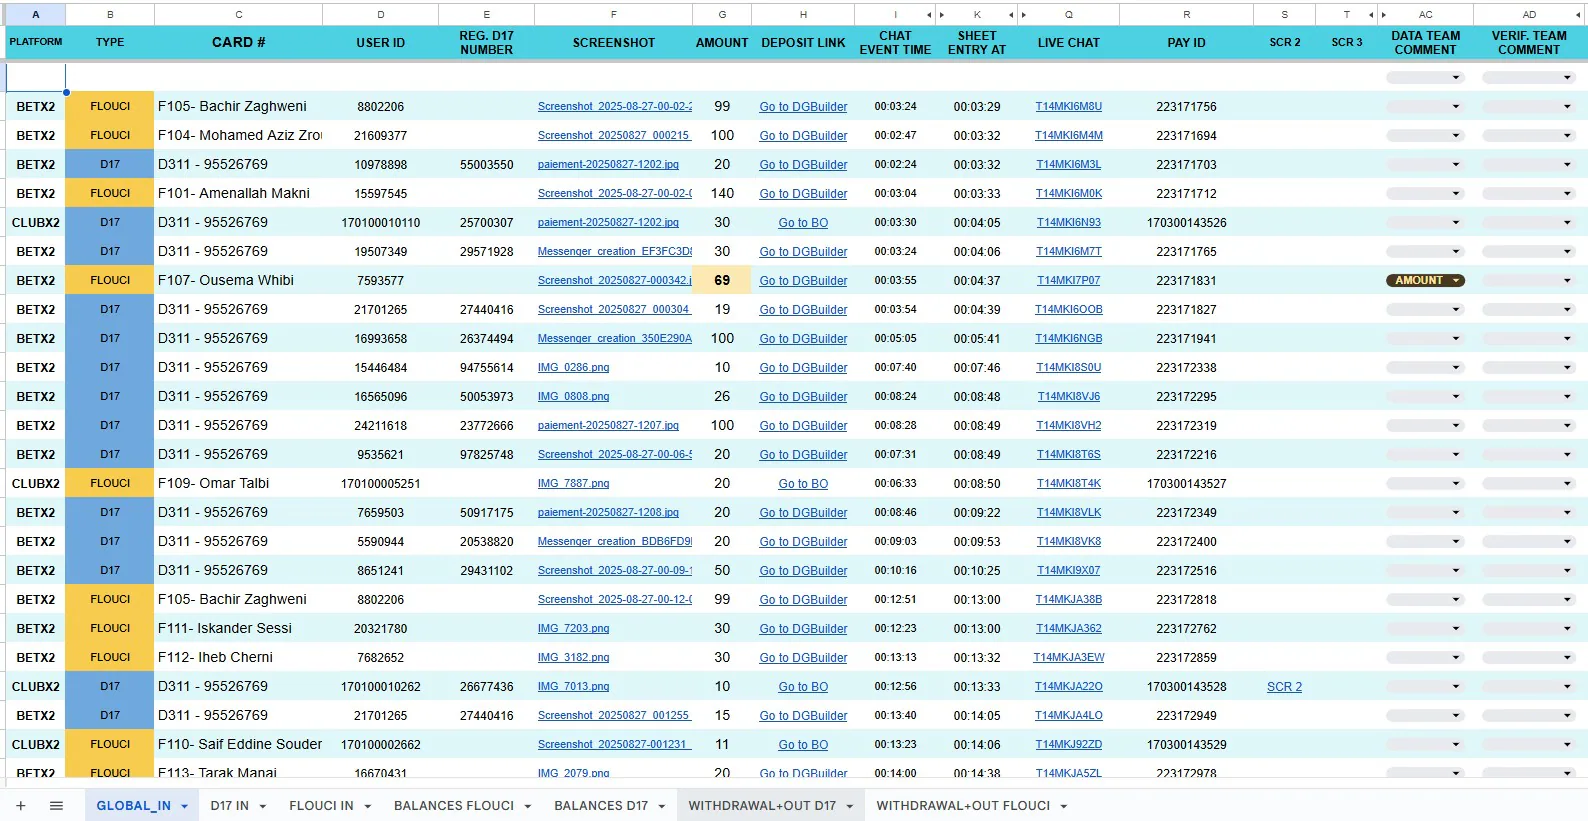Open Go to DGBuilder link for Pay ID 223171756
The image size is (1588, 821).
[803, 107]
